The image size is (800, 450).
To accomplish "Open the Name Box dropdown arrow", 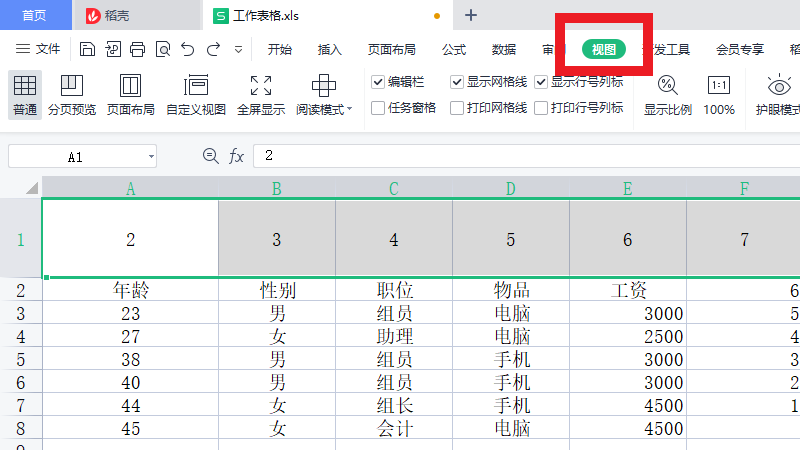I will [150, 156].
